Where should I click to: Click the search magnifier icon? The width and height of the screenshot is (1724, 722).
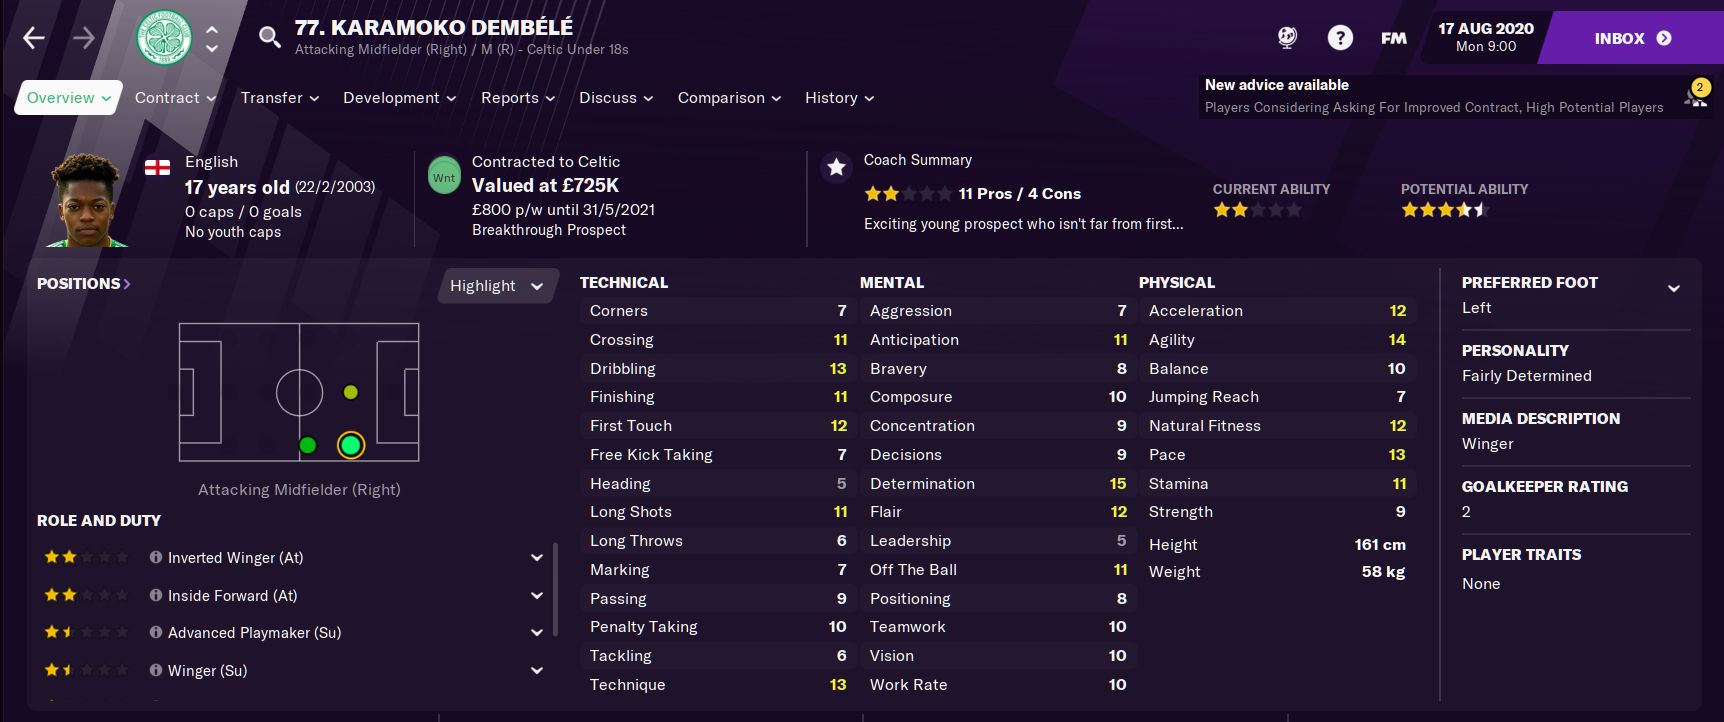click(269, 38)
